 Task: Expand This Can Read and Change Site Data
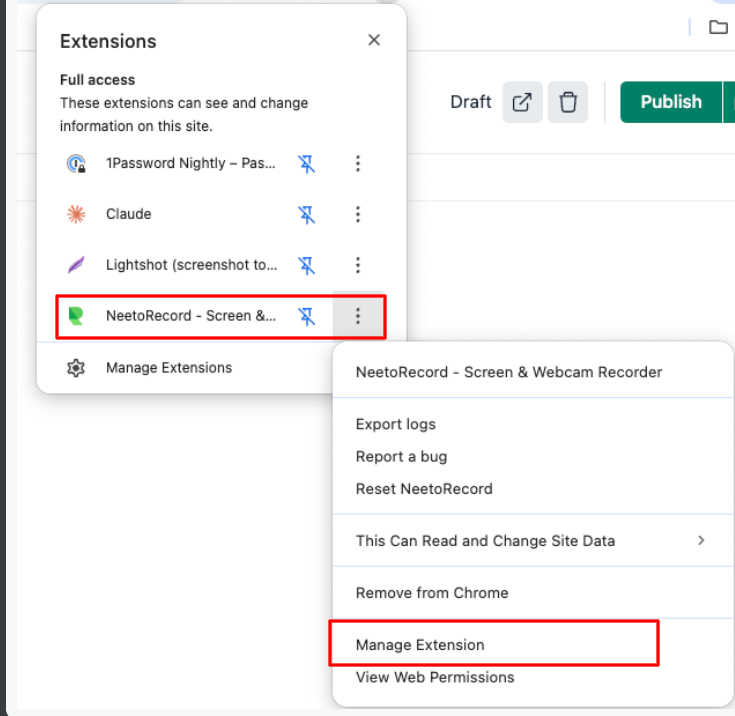click(532, 541)
